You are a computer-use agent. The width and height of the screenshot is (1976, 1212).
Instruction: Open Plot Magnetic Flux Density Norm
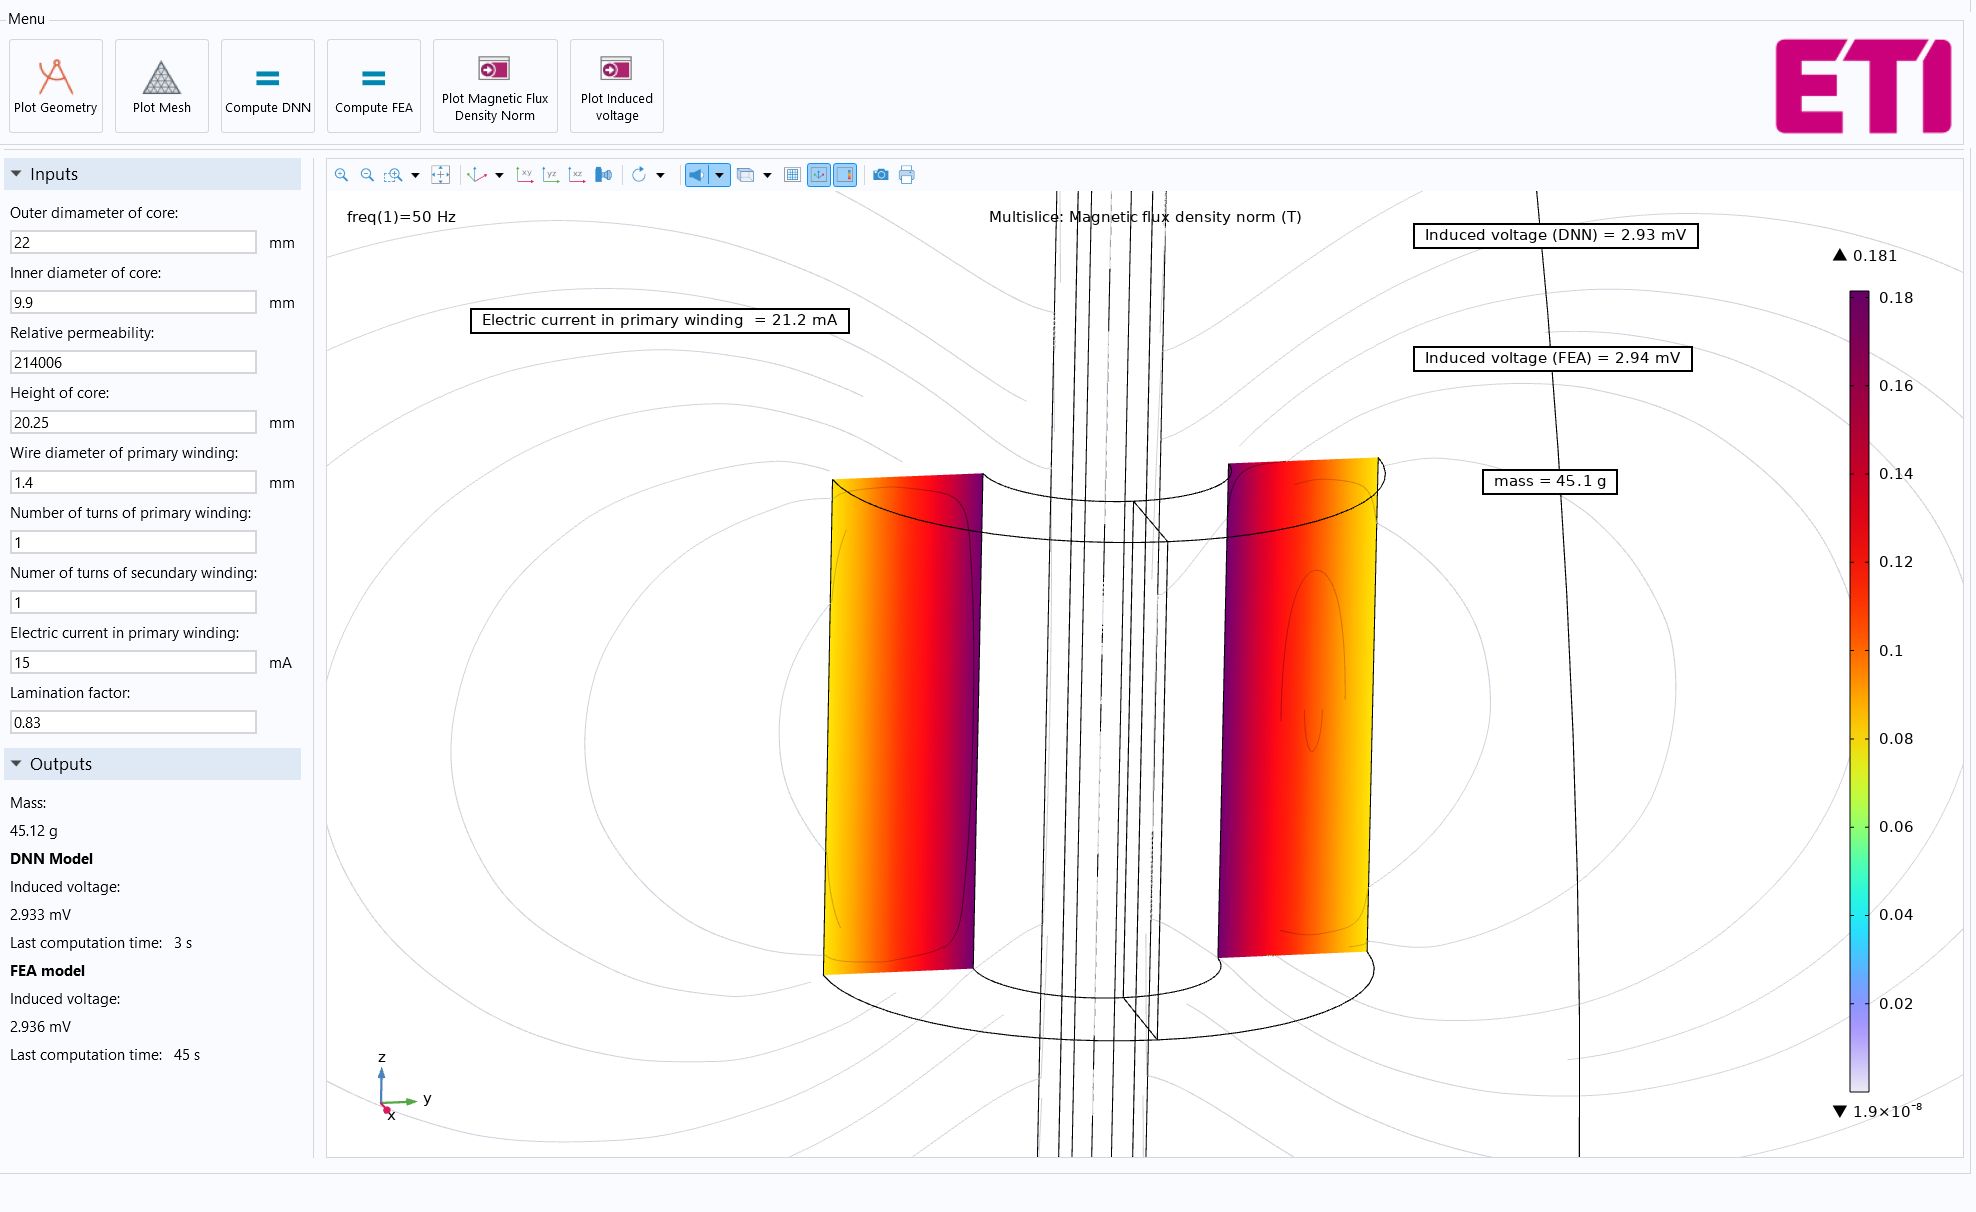pyautogui.click(x=495, y=86)
